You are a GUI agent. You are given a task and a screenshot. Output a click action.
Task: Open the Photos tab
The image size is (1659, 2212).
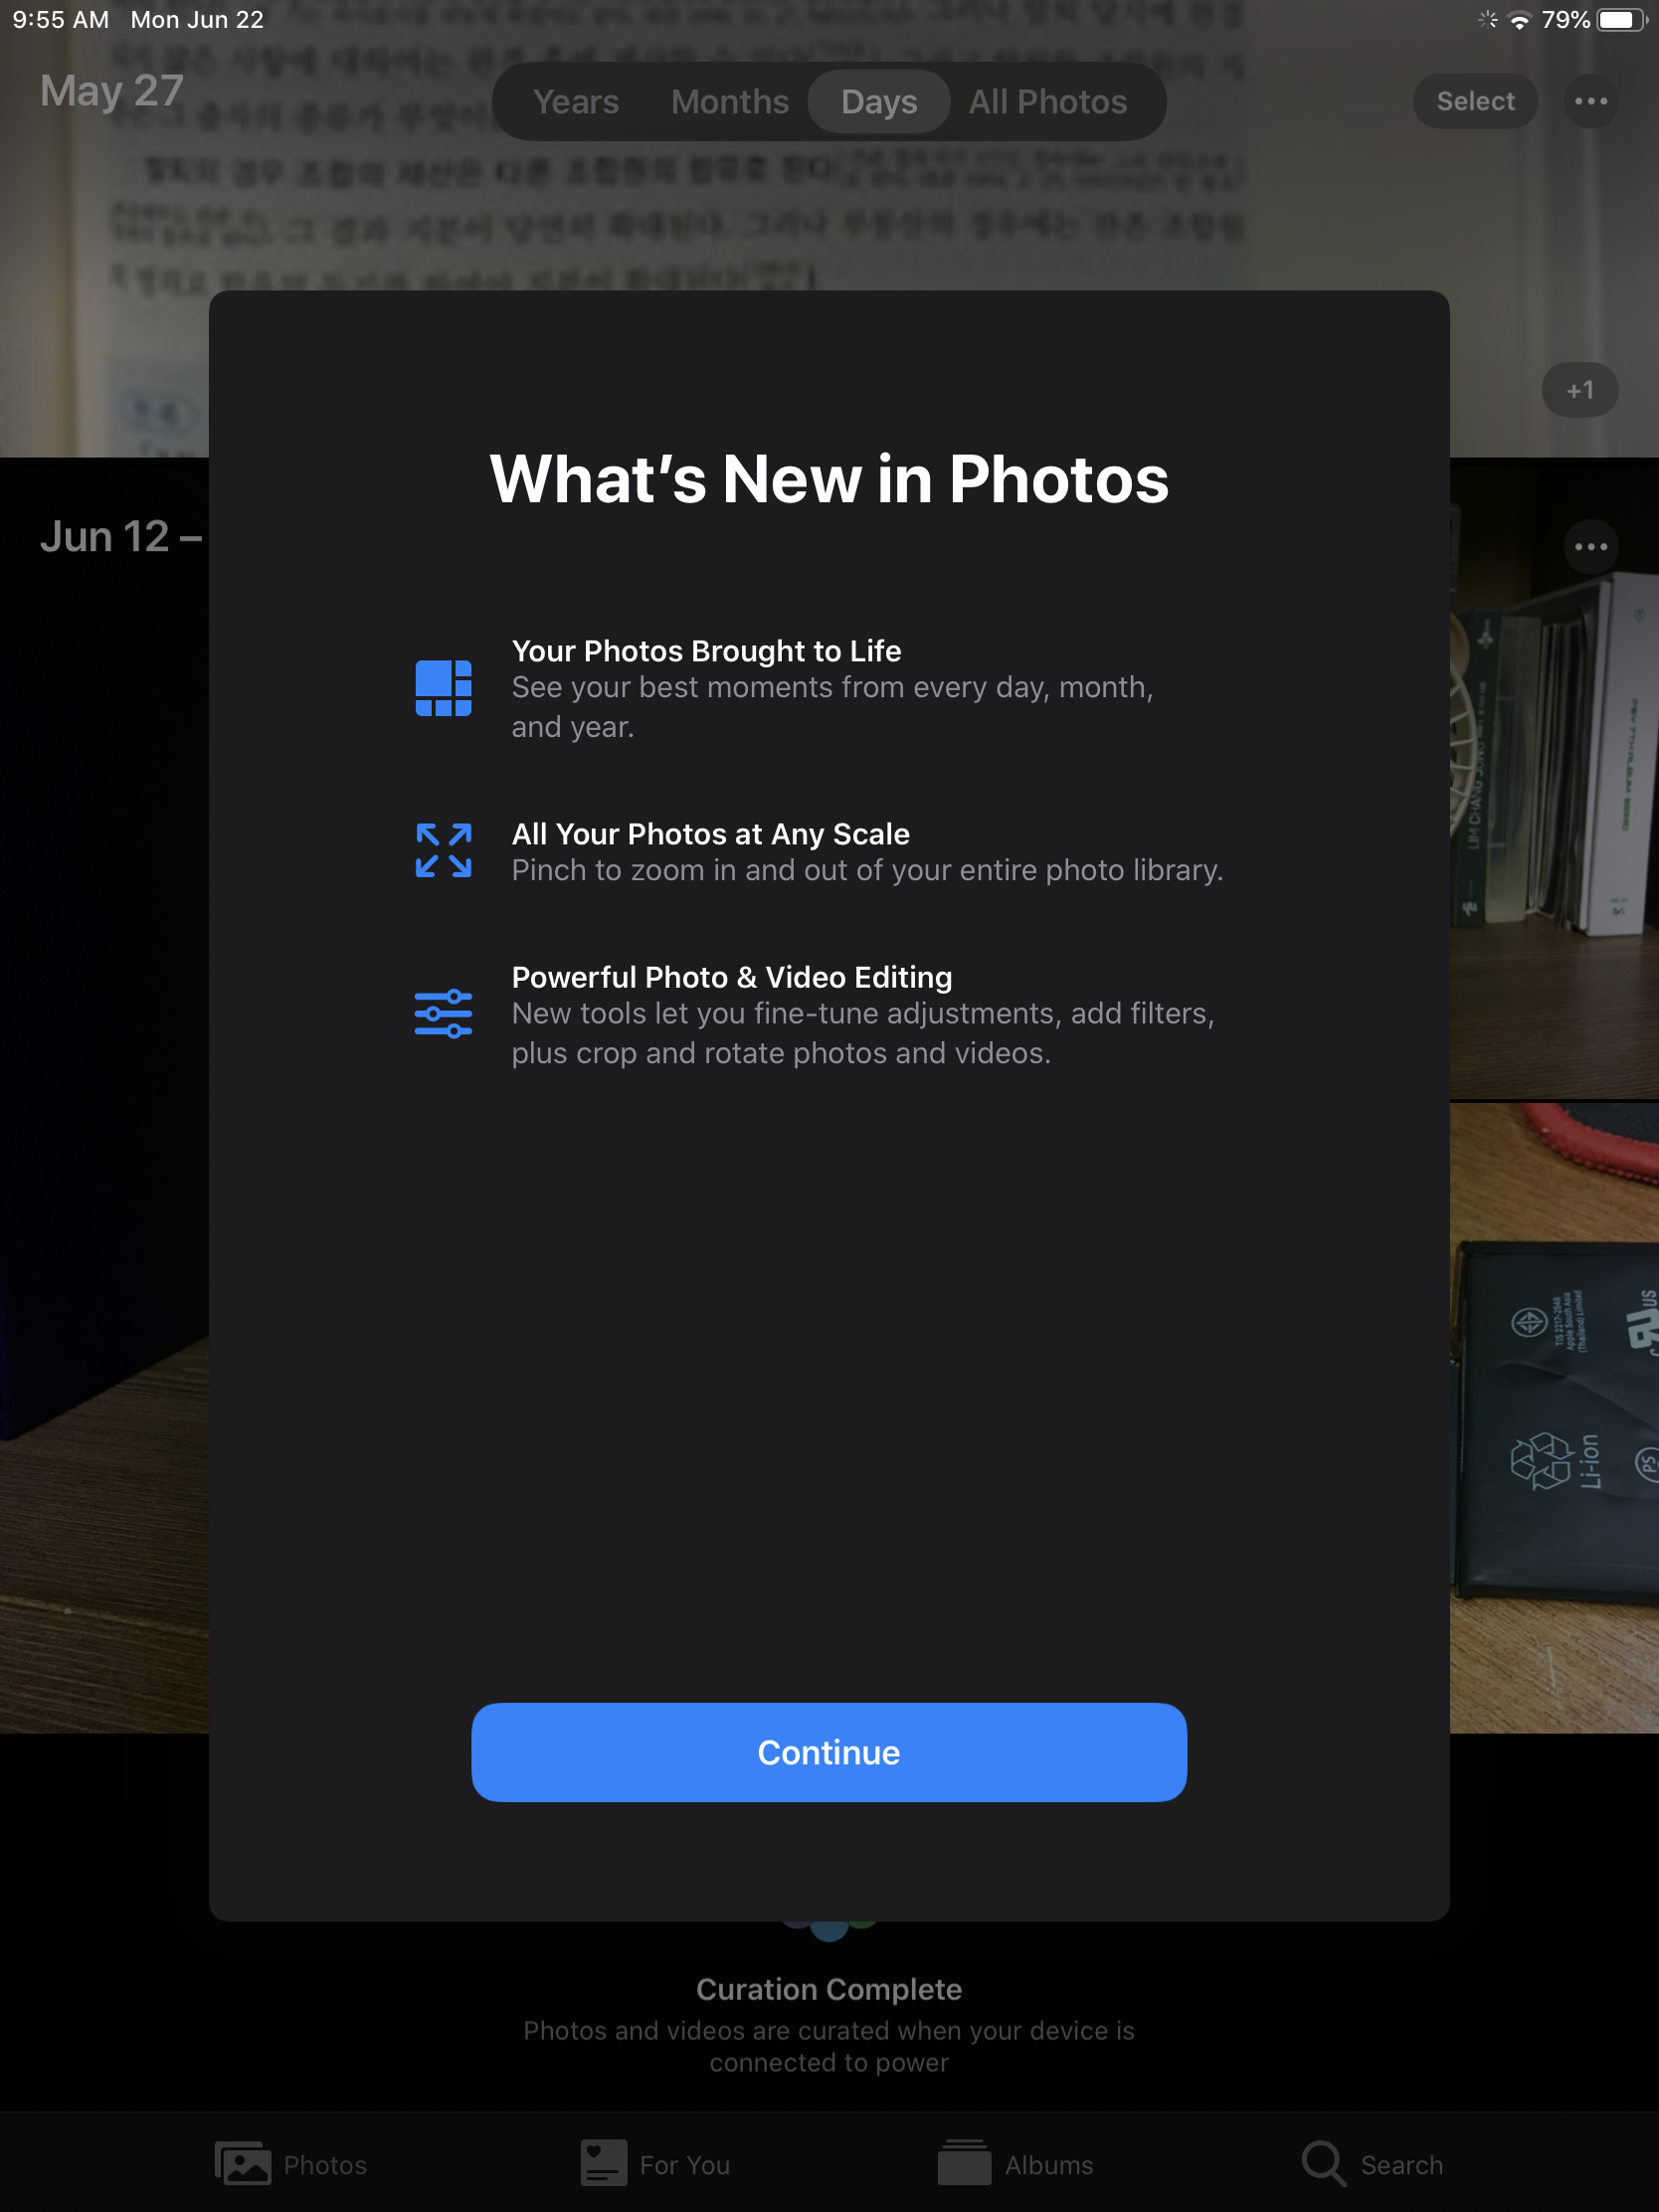click(291, 2164)
